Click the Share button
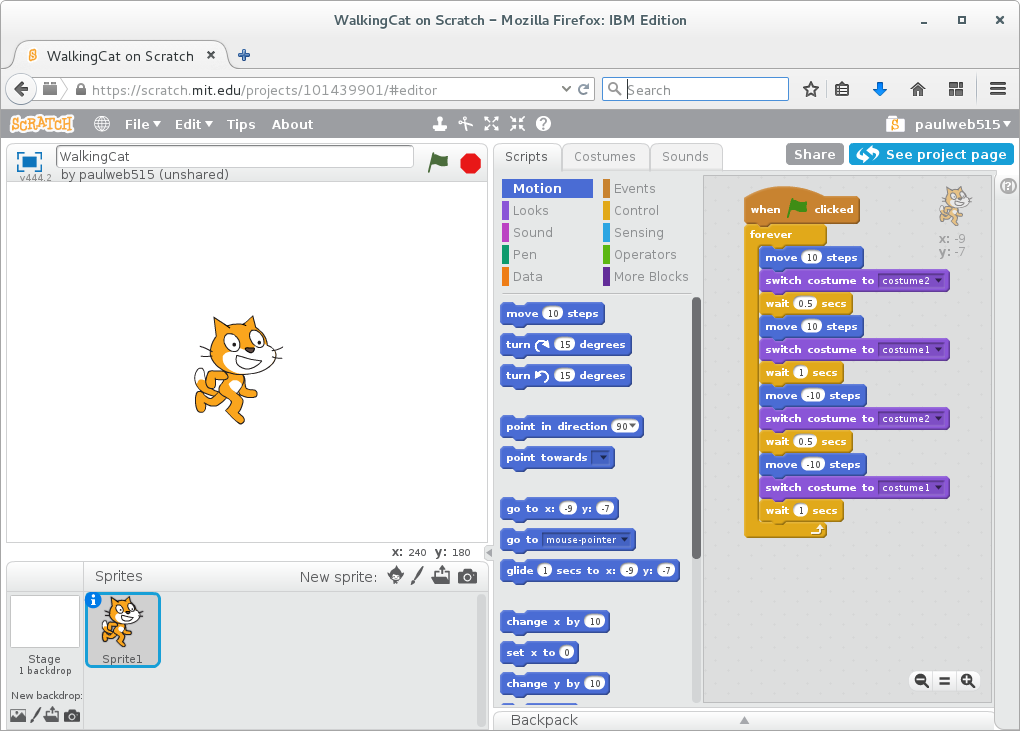This screenshot has width=1020, height=731. 814,154
